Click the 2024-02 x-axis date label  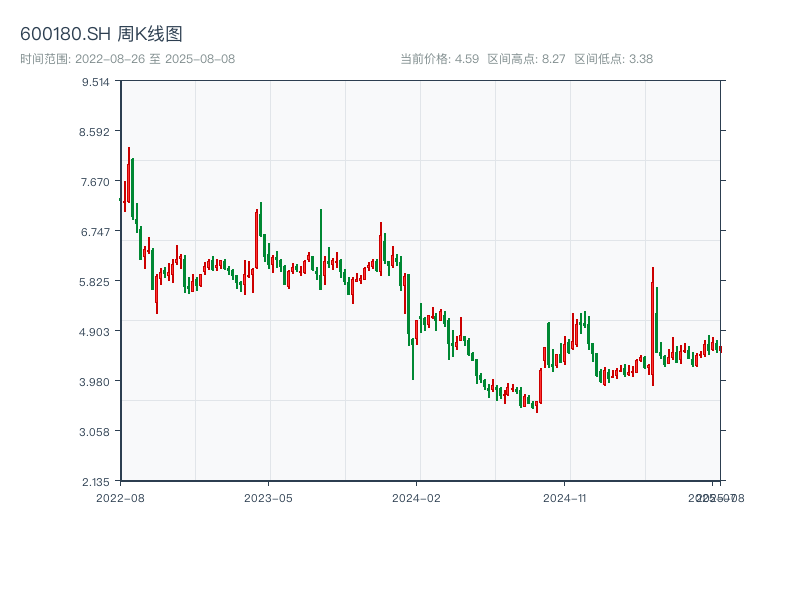coord(417,497)
